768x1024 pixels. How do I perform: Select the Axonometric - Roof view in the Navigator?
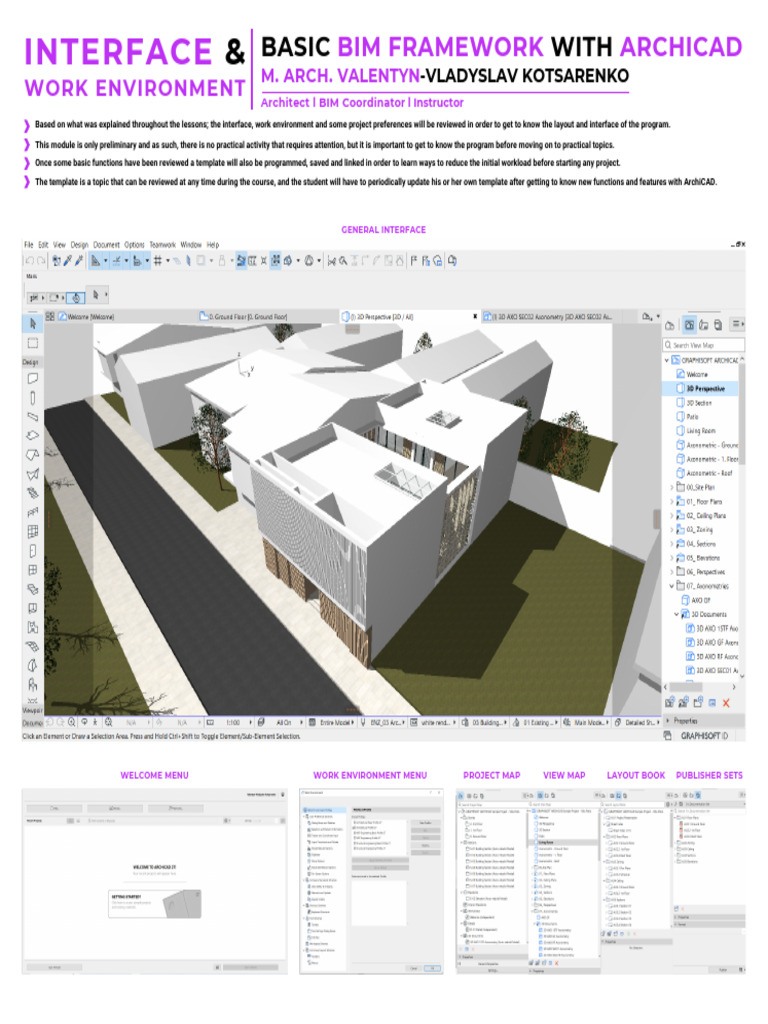tap(709, 473)
